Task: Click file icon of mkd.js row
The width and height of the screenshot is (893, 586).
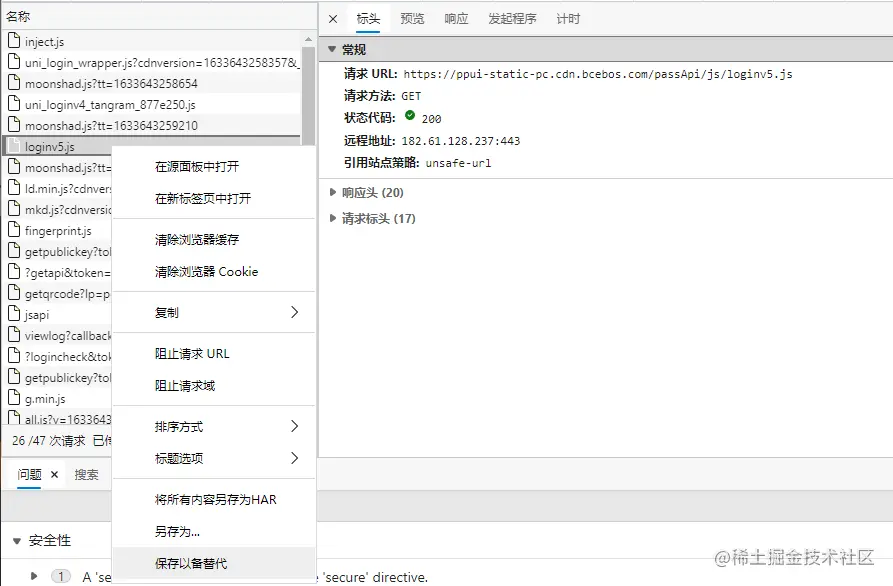Action: click(14, 208)
